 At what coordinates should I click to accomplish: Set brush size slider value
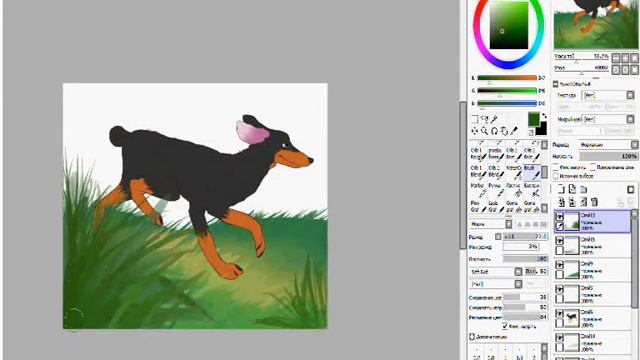[525, 236]
